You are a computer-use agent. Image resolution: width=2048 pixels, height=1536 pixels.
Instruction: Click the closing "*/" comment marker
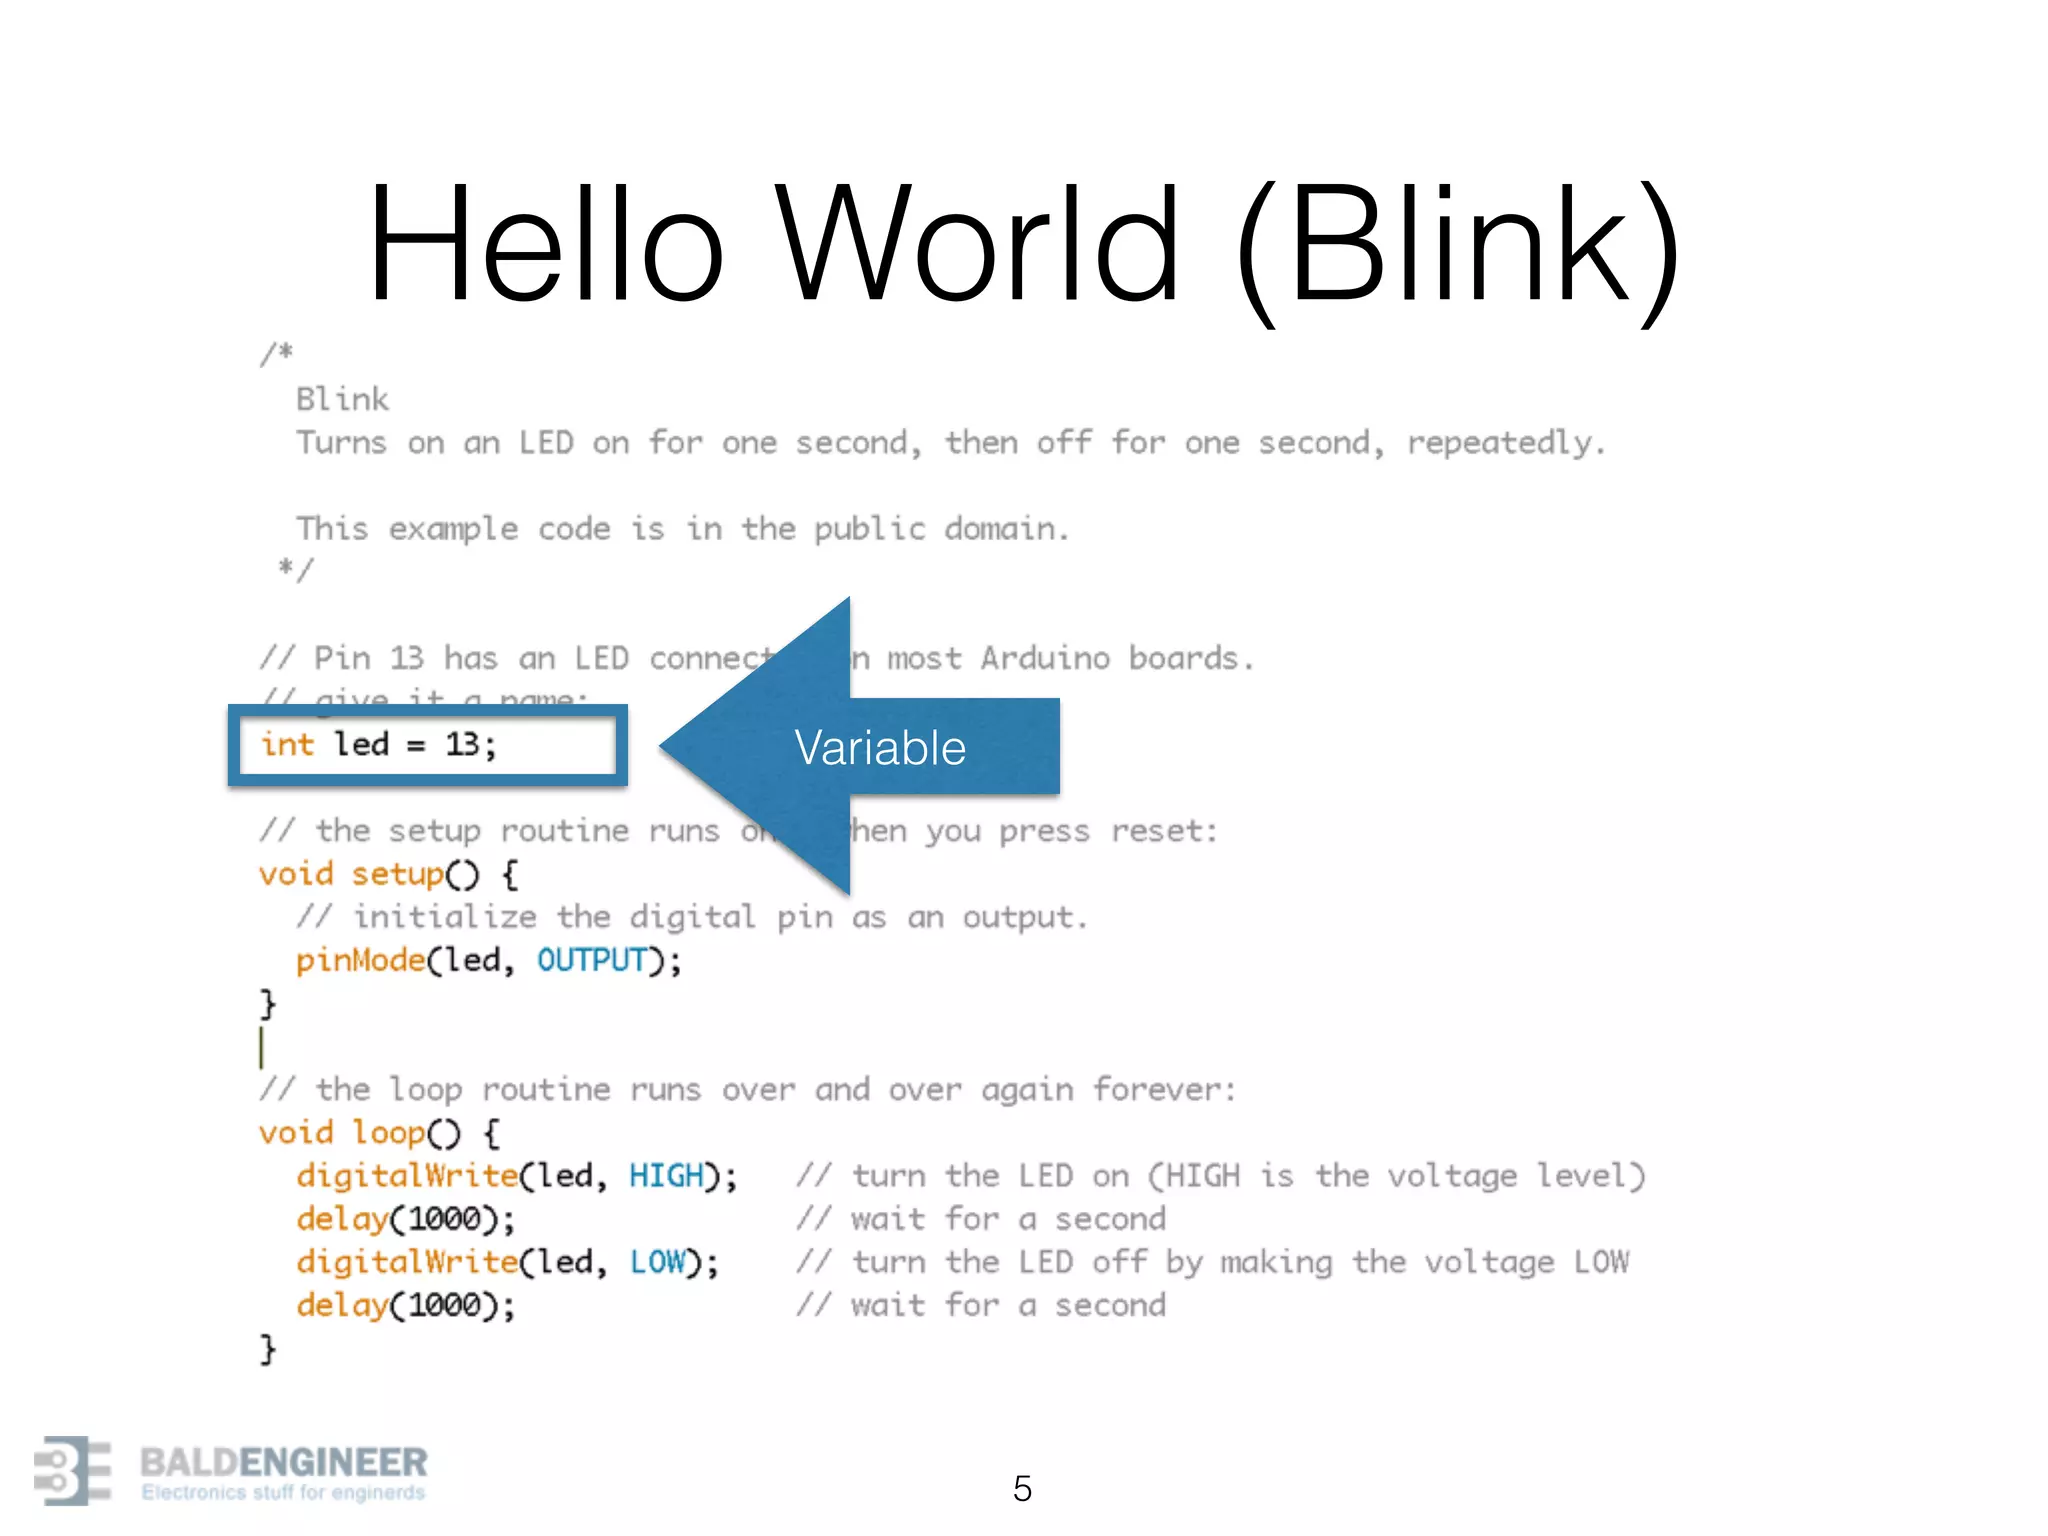[296, 569]
